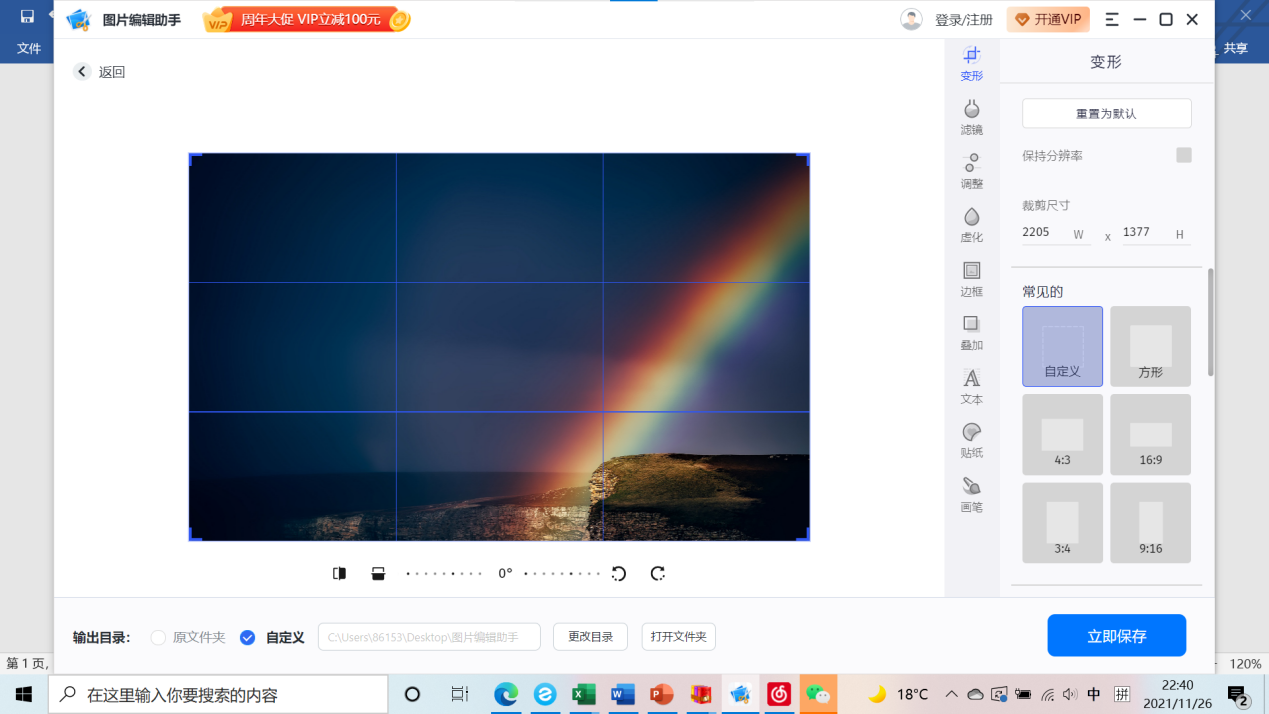This screenshot has width=1269, height=714.
Task: Click the 返回 back label
Action: pos(112,72)
